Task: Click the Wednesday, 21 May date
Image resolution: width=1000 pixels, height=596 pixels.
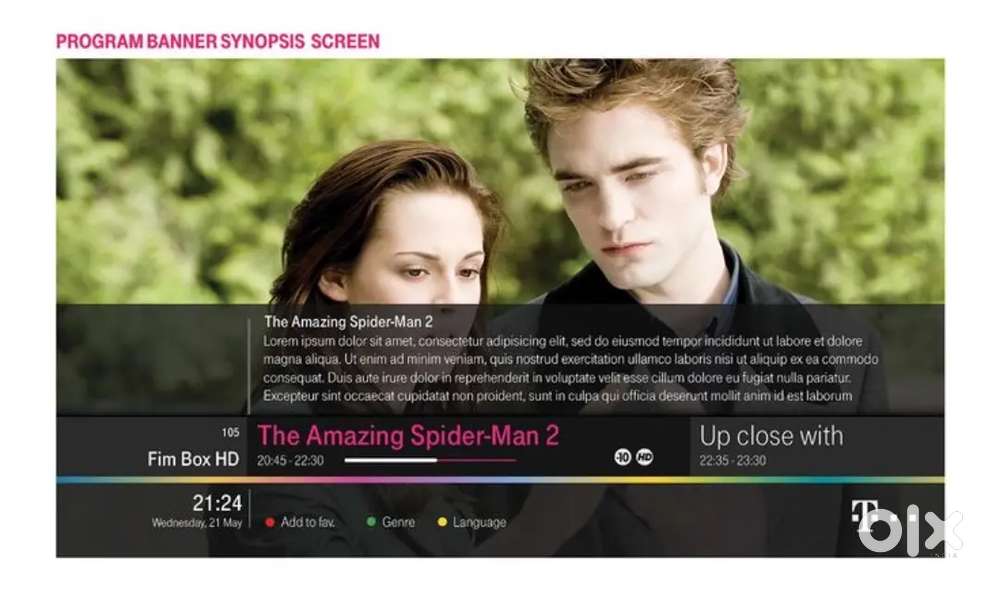Action: click(197, 523)
